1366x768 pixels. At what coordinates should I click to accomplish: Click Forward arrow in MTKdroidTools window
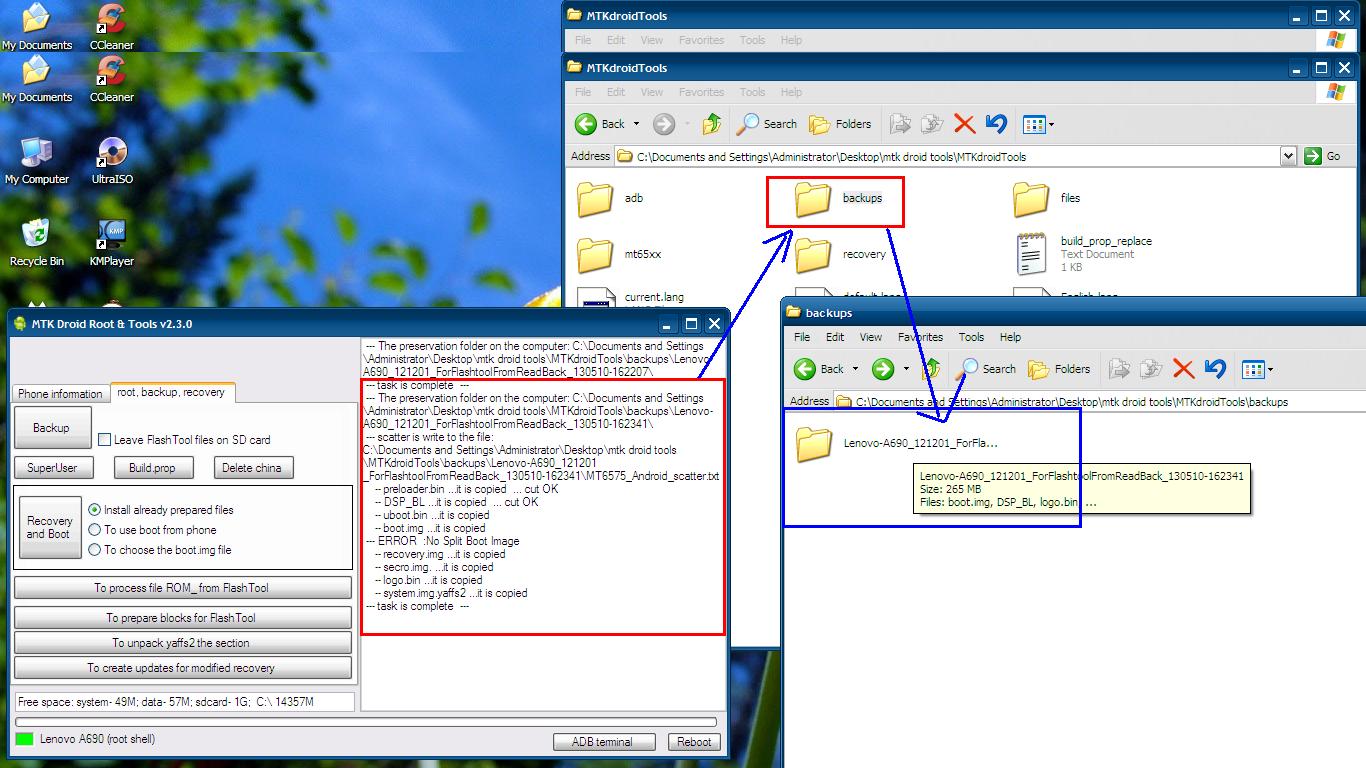(664, 124)
